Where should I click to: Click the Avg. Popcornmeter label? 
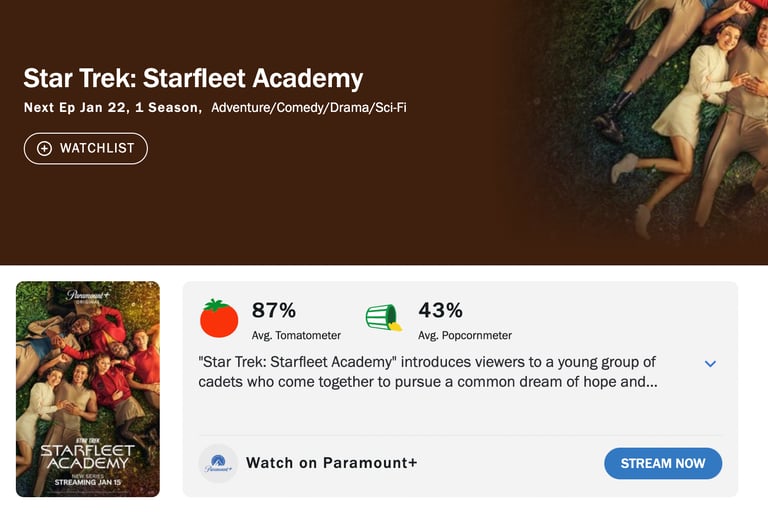[465, 336]
